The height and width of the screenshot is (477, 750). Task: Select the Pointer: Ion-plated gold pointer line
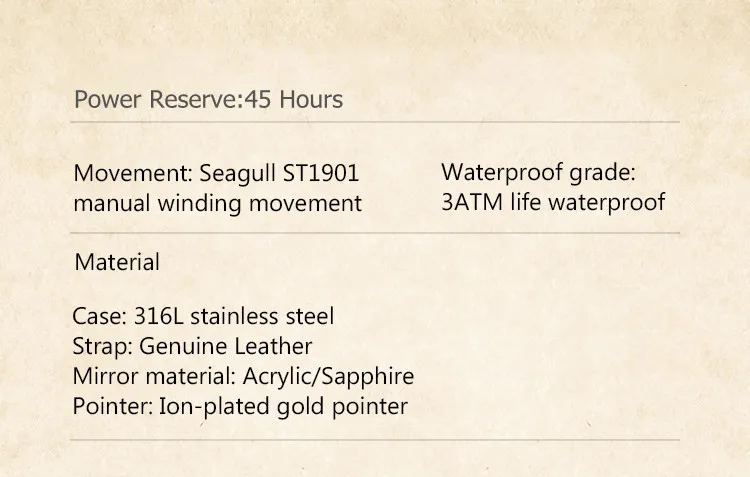[240, 407]
